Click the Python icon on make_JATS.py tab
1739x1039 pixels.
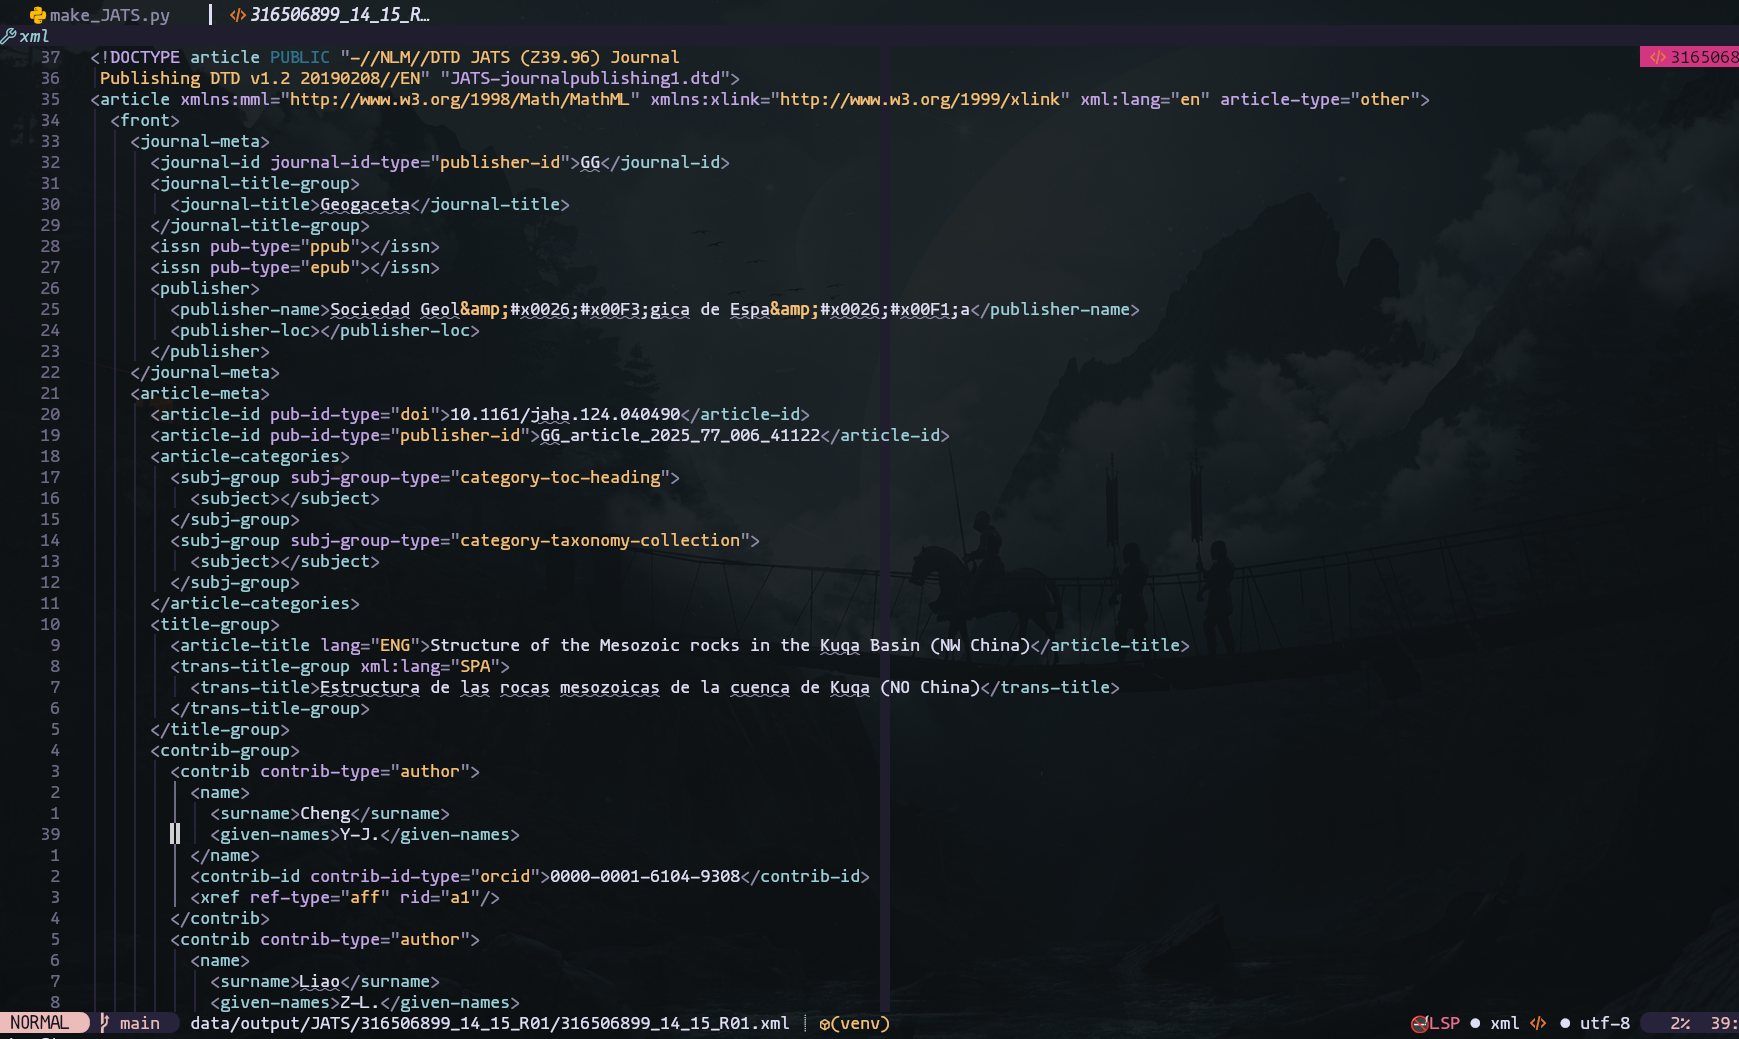38,15
